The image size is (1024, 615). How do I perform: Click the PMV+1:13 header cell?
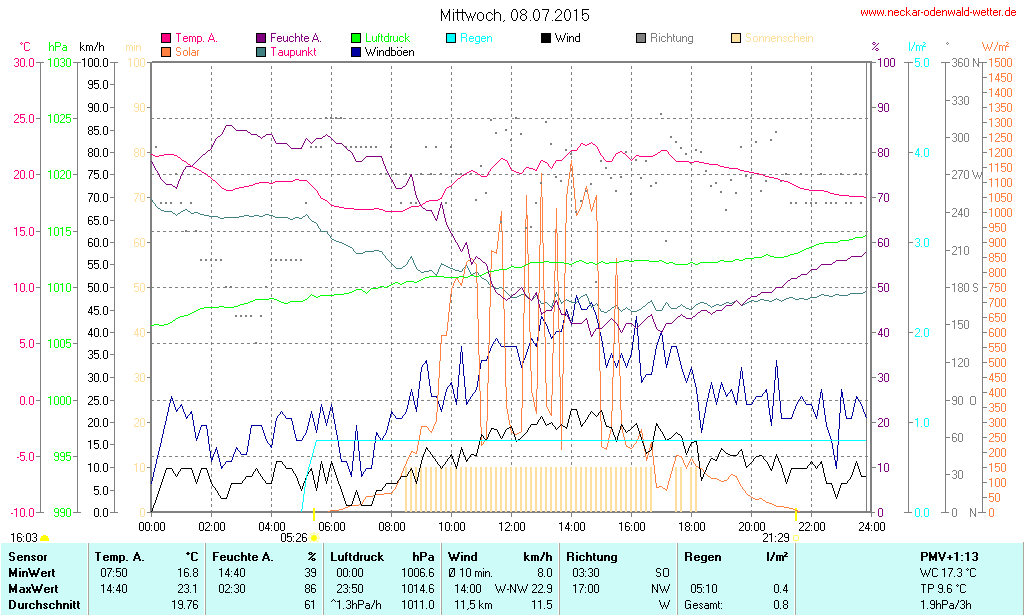pyautogui.click(x=949, y=557)
